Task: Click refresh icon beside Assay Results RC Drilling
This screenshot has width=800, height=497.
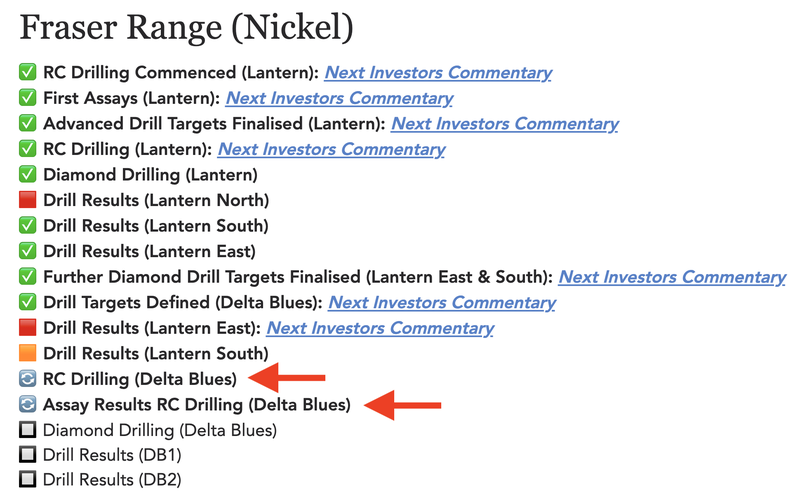Action: point(28,404)
